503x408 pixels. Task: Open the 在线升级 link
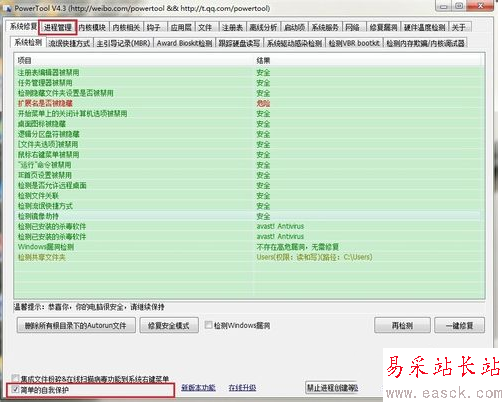coord(242,388)
